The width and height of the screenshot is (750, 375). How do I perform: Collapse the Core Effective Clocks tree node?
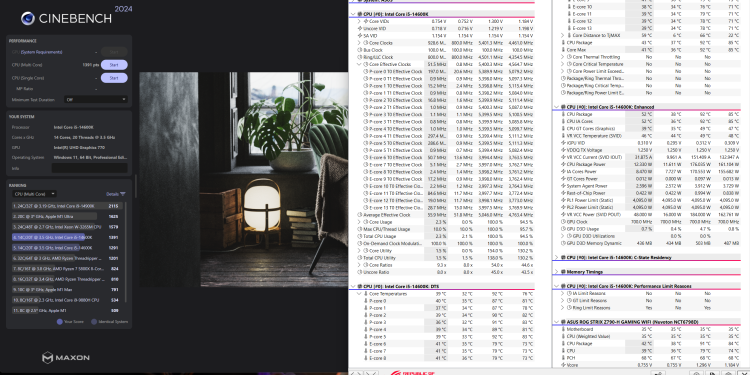(x=359, y=64)
